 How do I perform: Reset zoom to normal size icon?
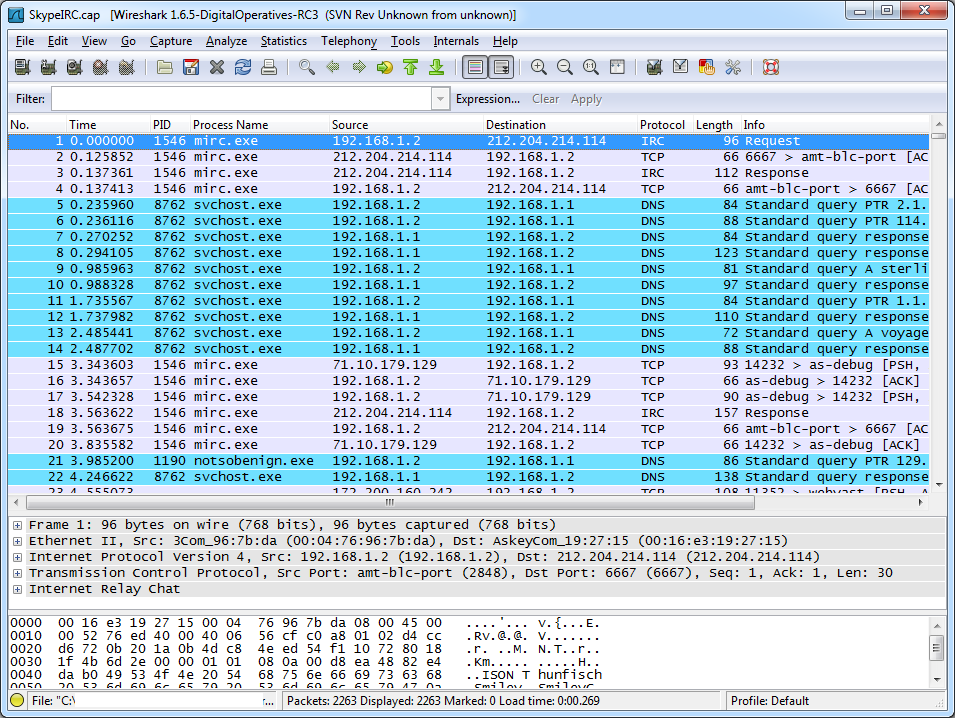coord(591,67)
